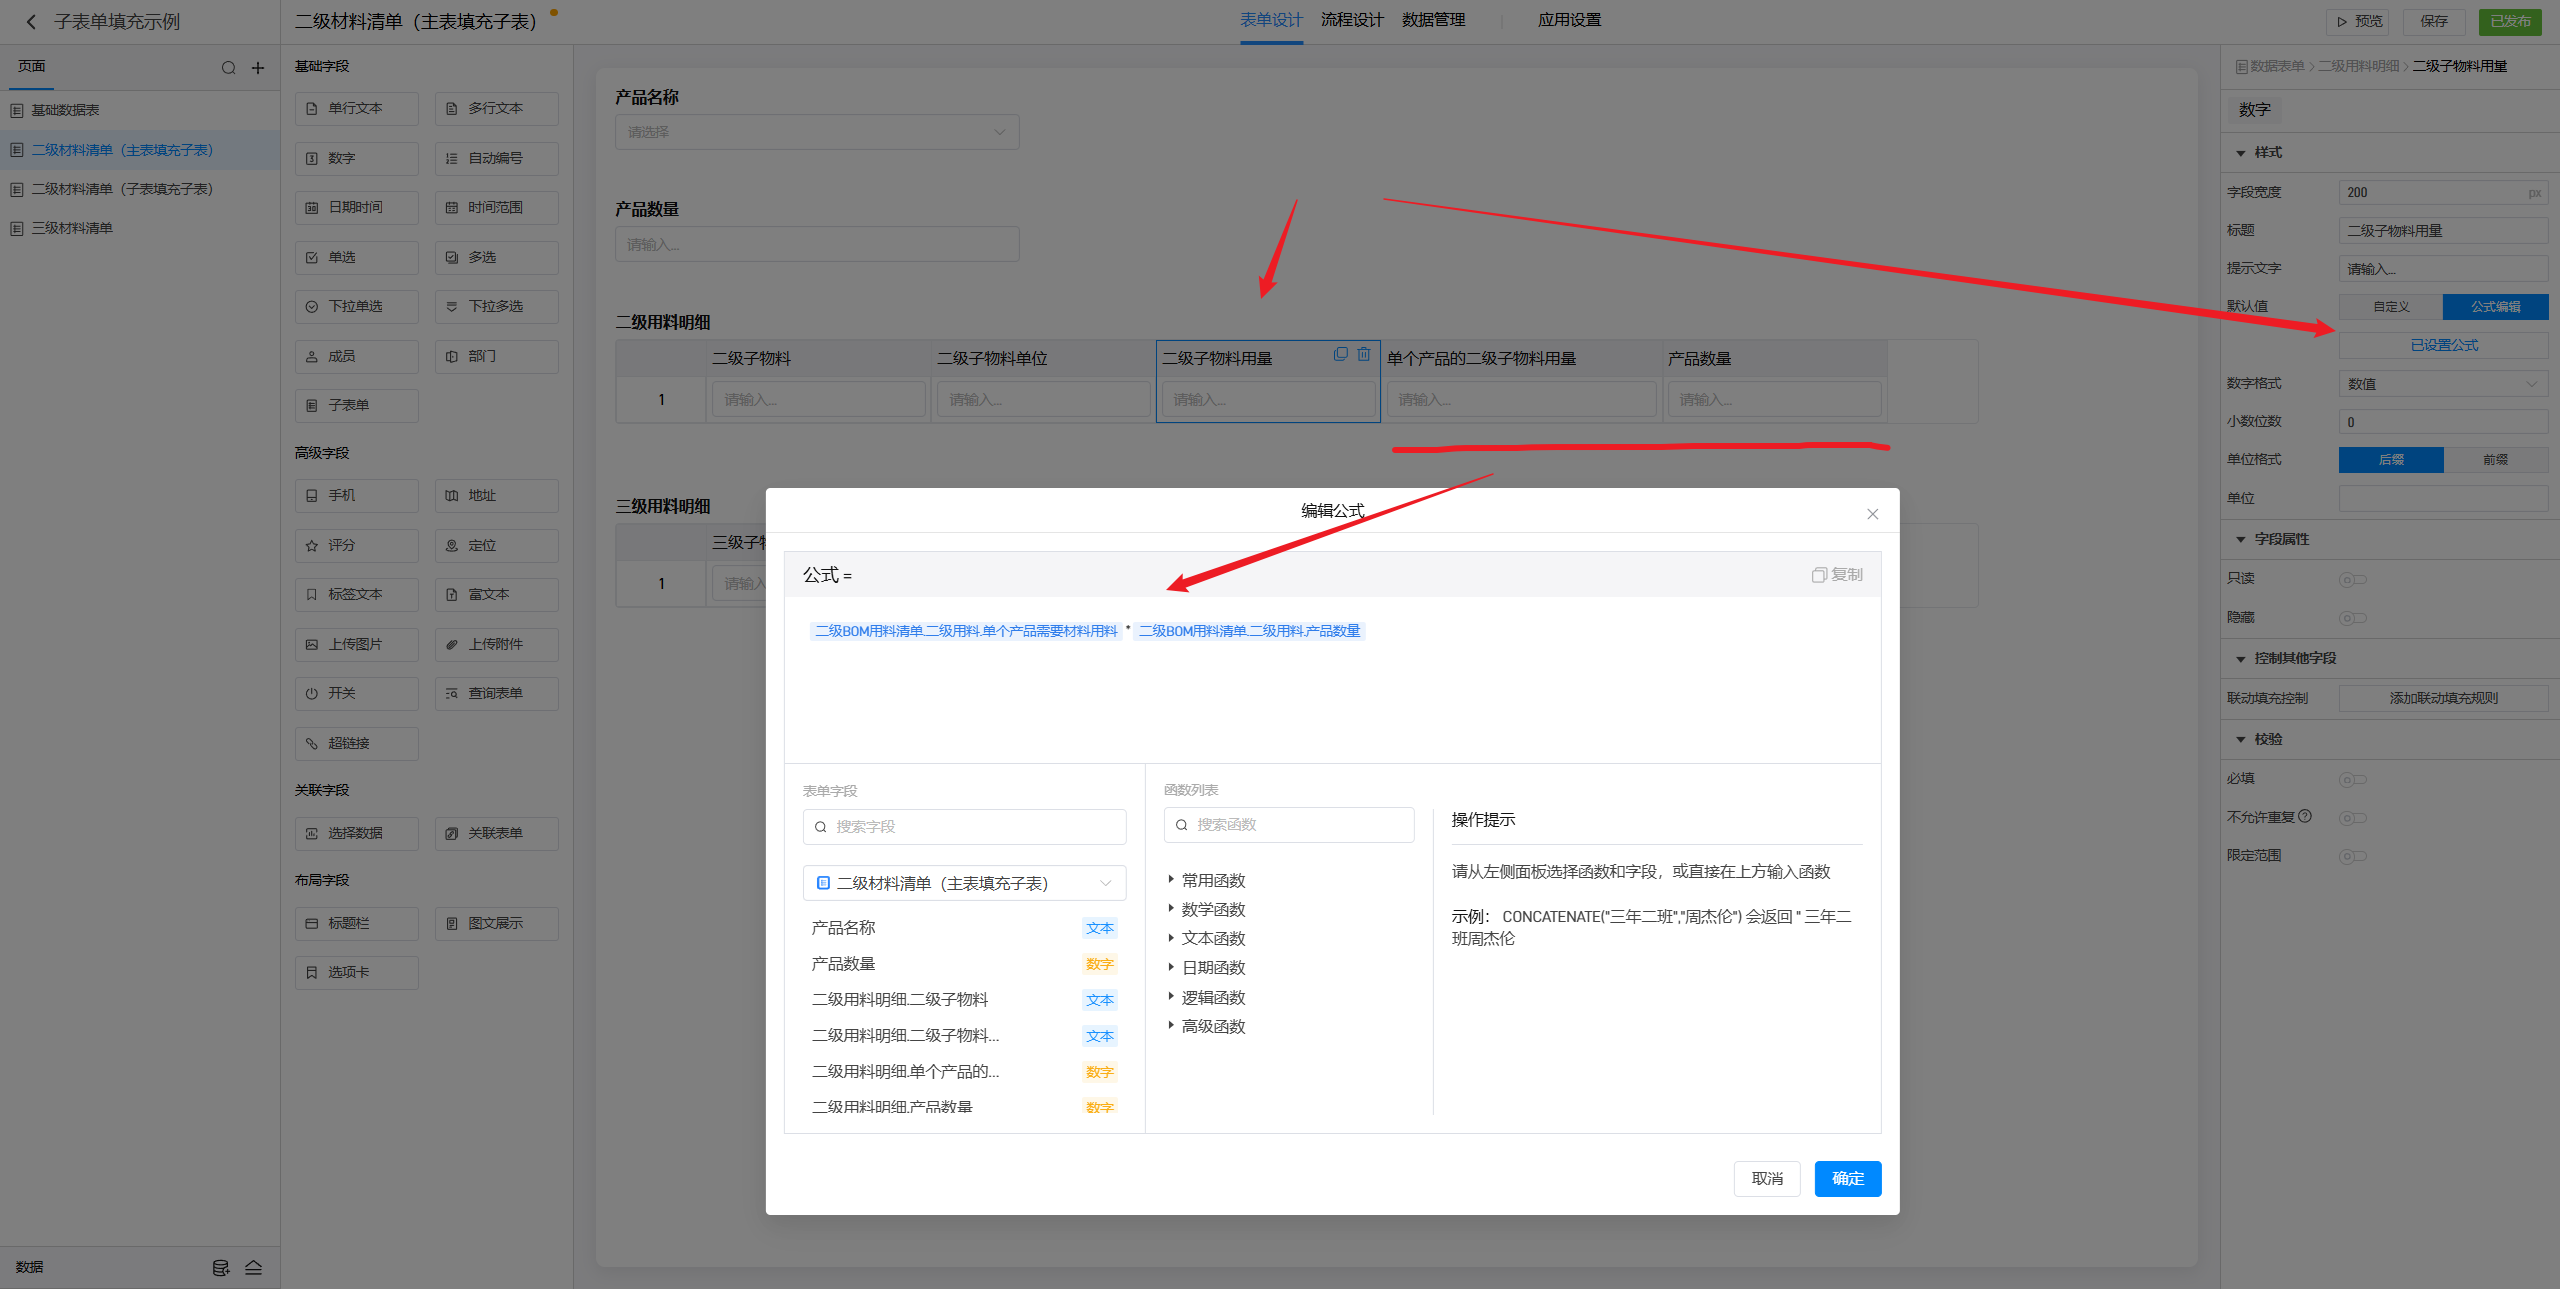The width and height of the screenshot is (2560, 1289).
Task: Click the collapse icon at bottom left panel
Action: pos(254,1268)
